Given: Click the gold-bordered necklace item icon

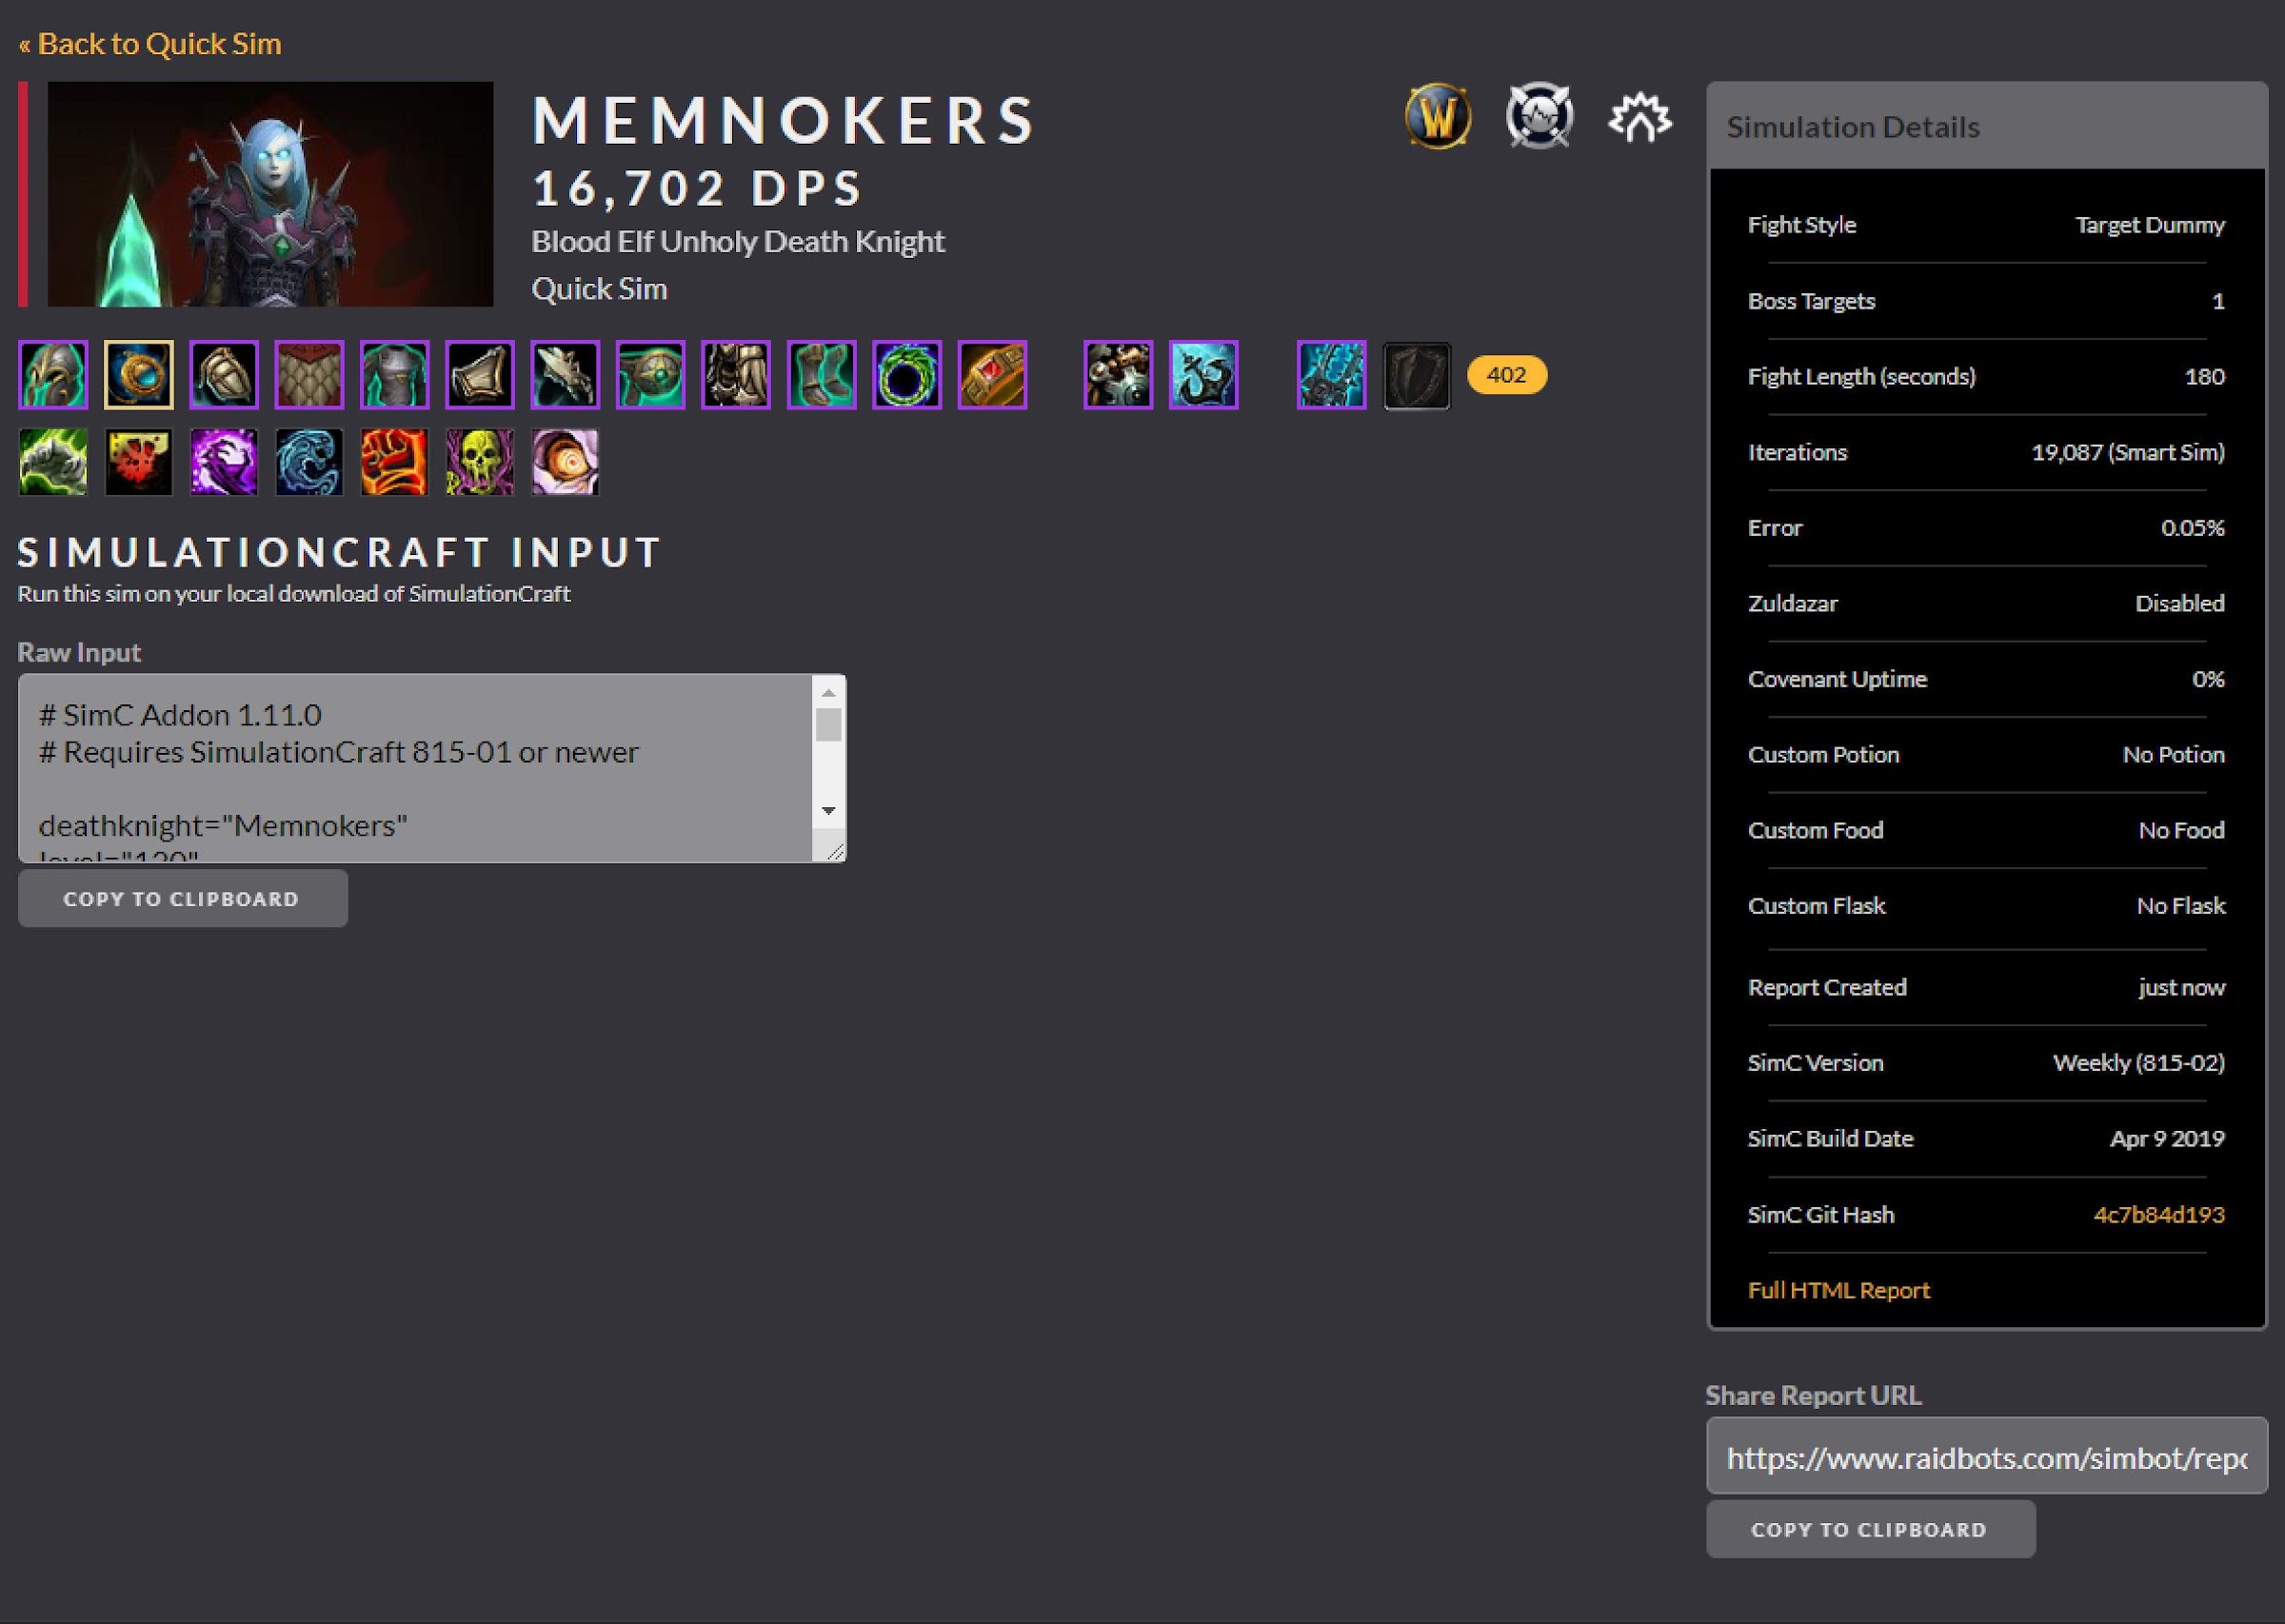Looking at the screenshot, I should coord(138,375).
